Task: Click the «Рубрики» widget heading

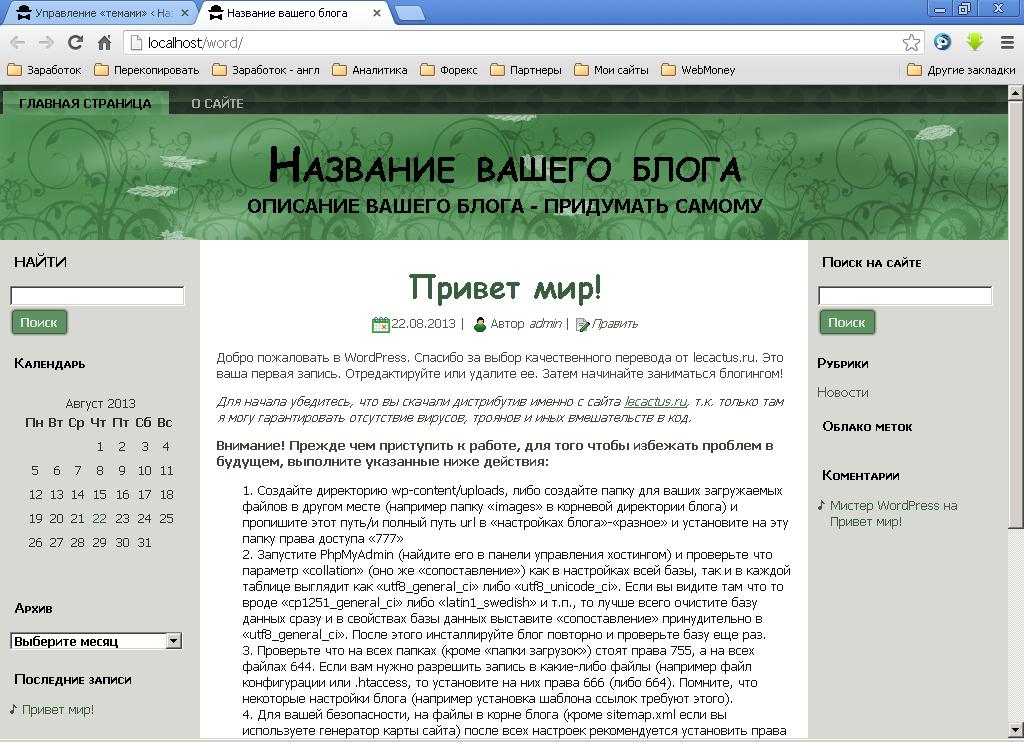Action: pos(843,363)
